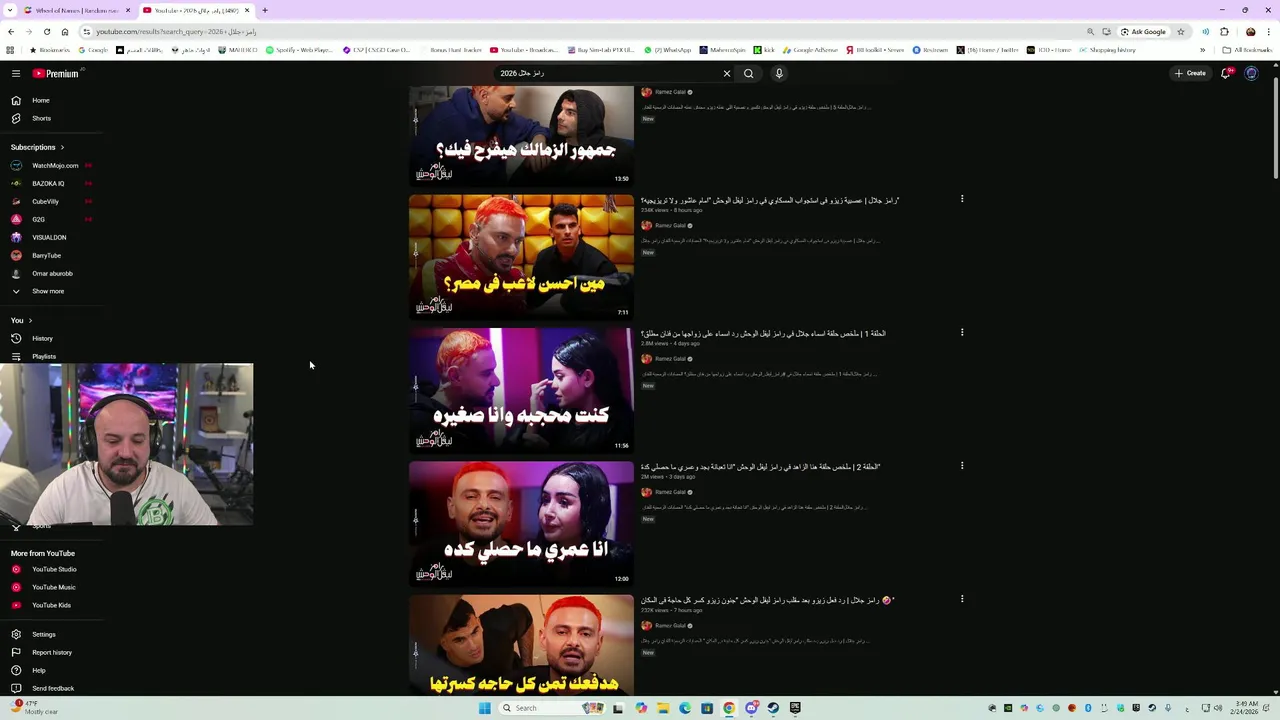Open options for bottom partially shown video

tap(962, 599)
